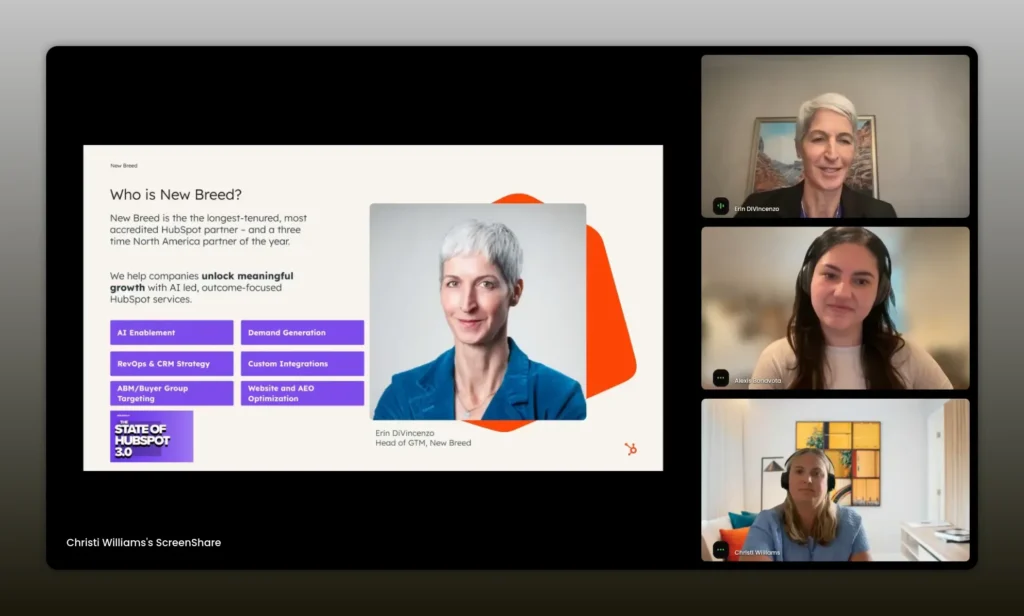The image size is (1024, 616).
Task: Click the three-dots icon on the middle video tile
Action: tap(720, 378)
